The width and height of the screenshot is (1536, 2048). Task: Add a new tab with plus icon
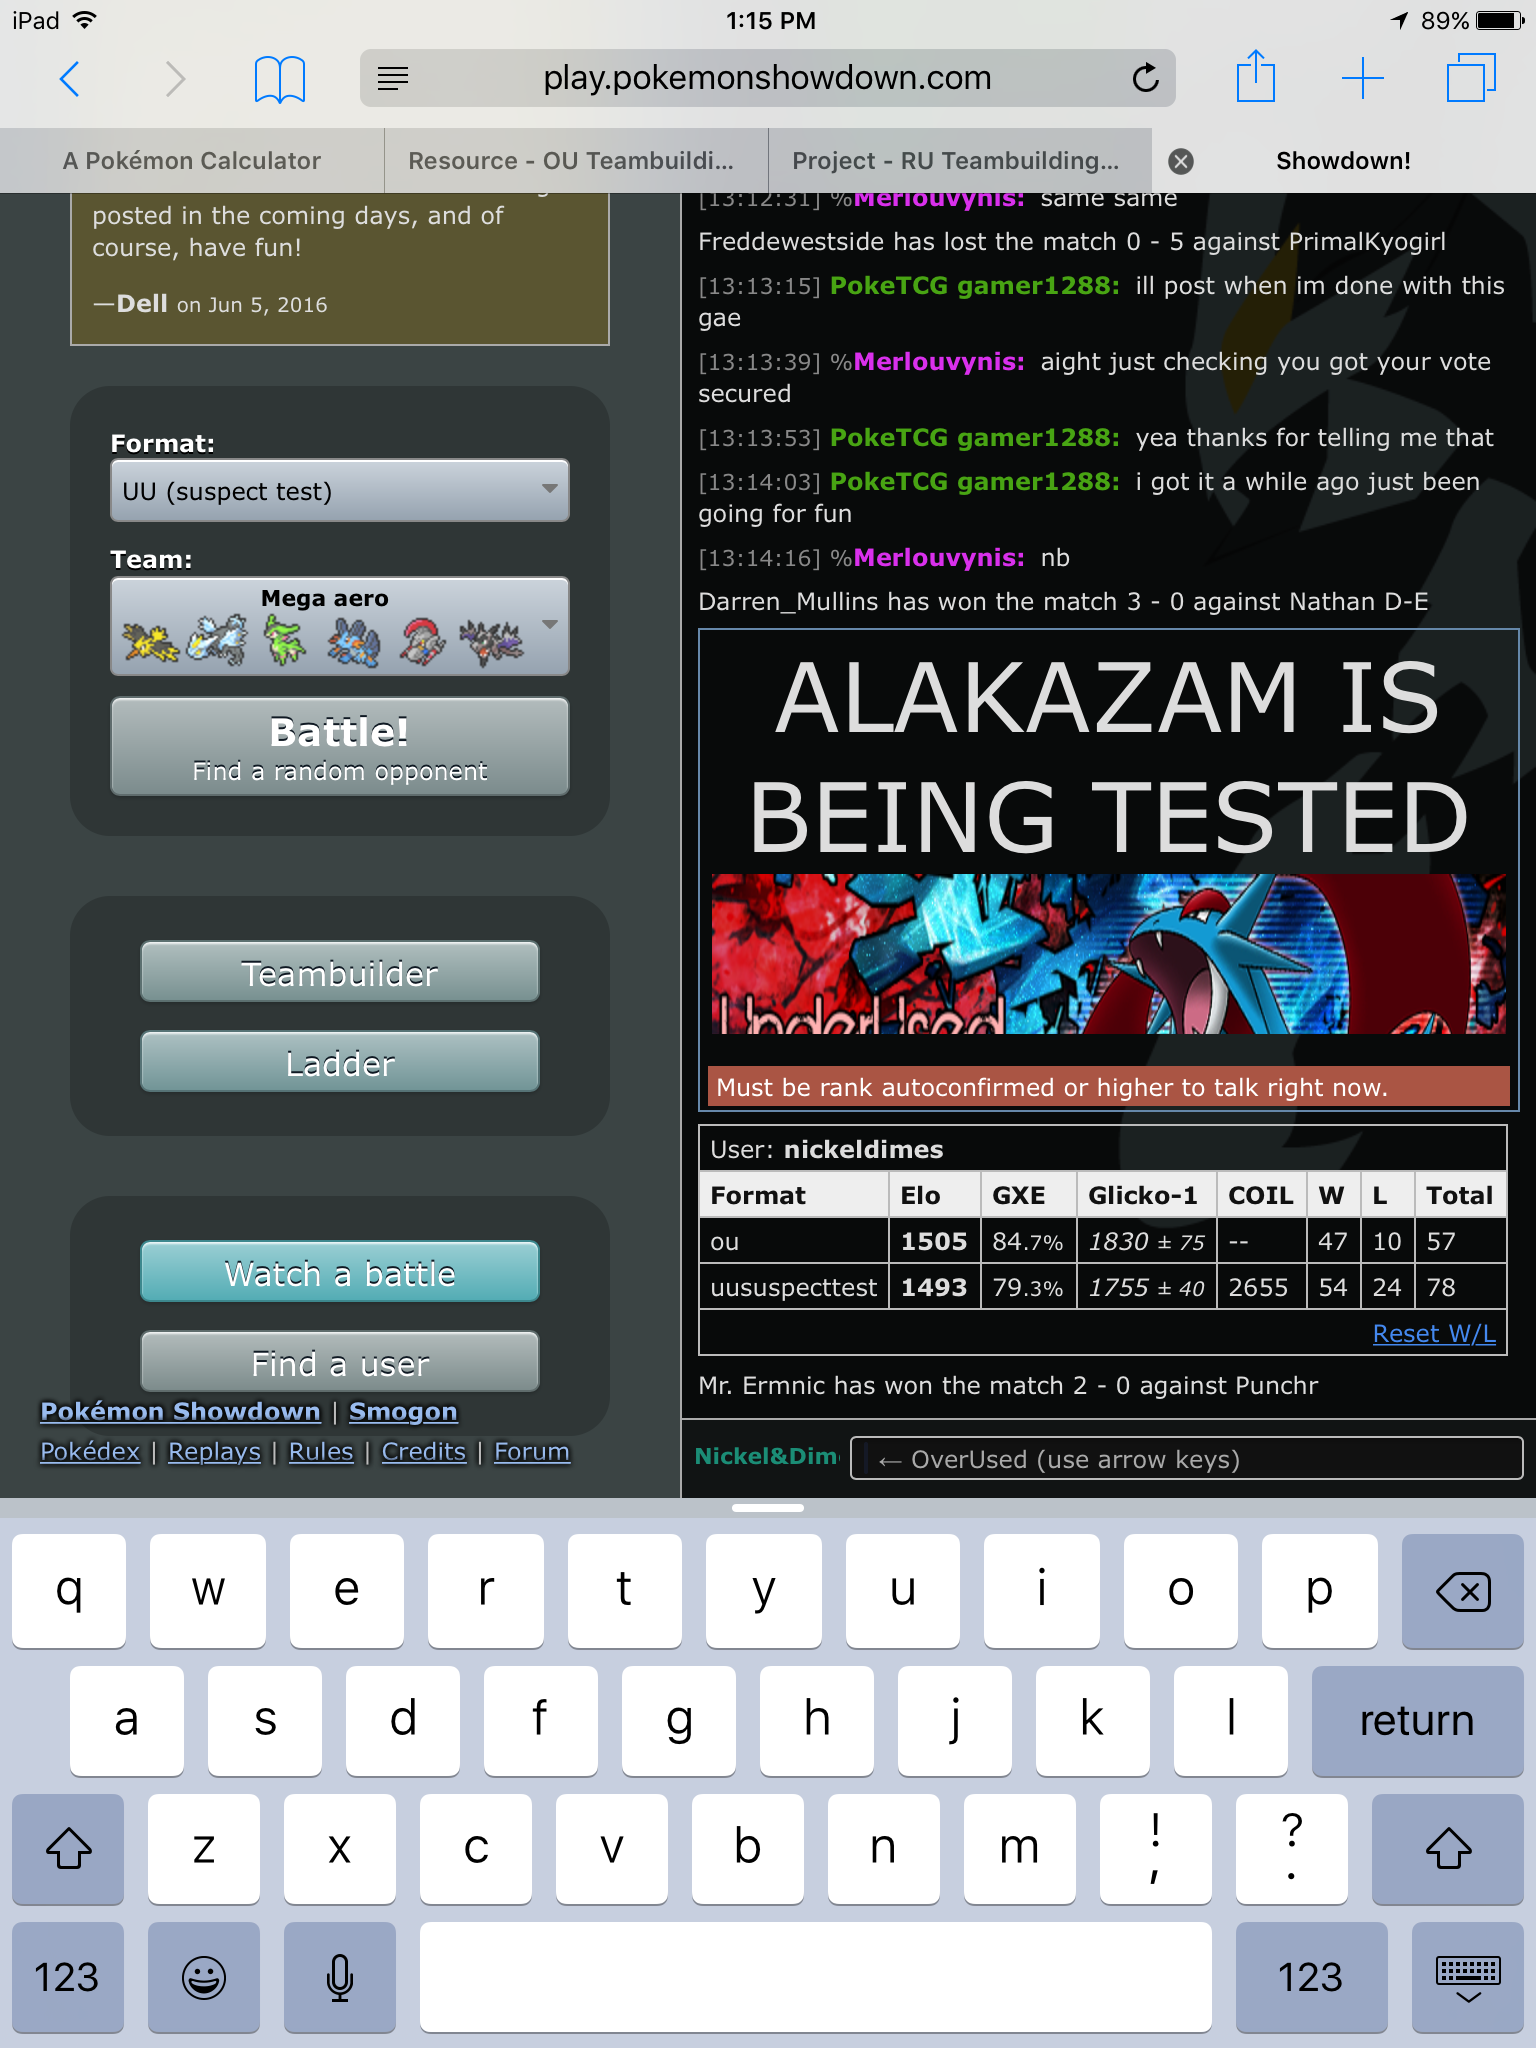(1362, 78)
